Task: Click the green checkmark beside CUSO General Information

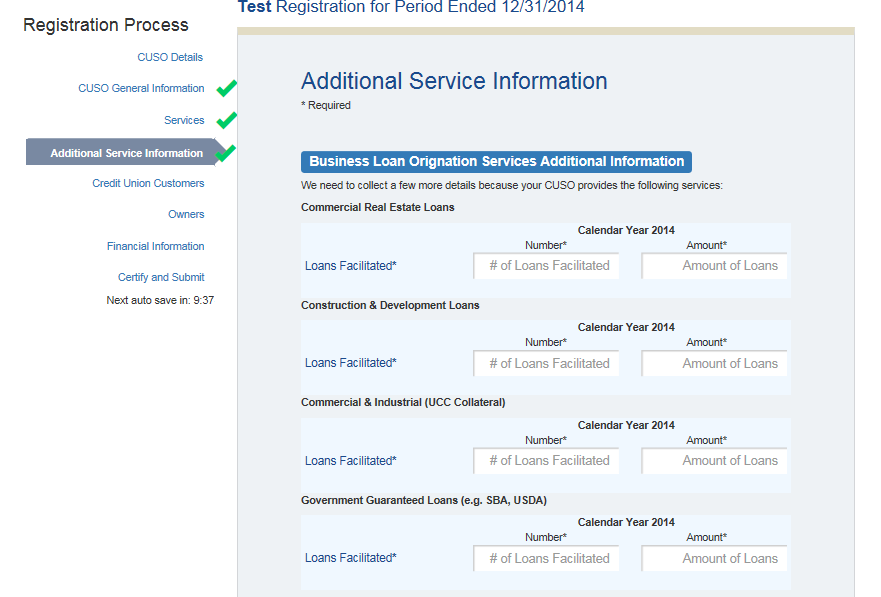Action: point(227,88)
